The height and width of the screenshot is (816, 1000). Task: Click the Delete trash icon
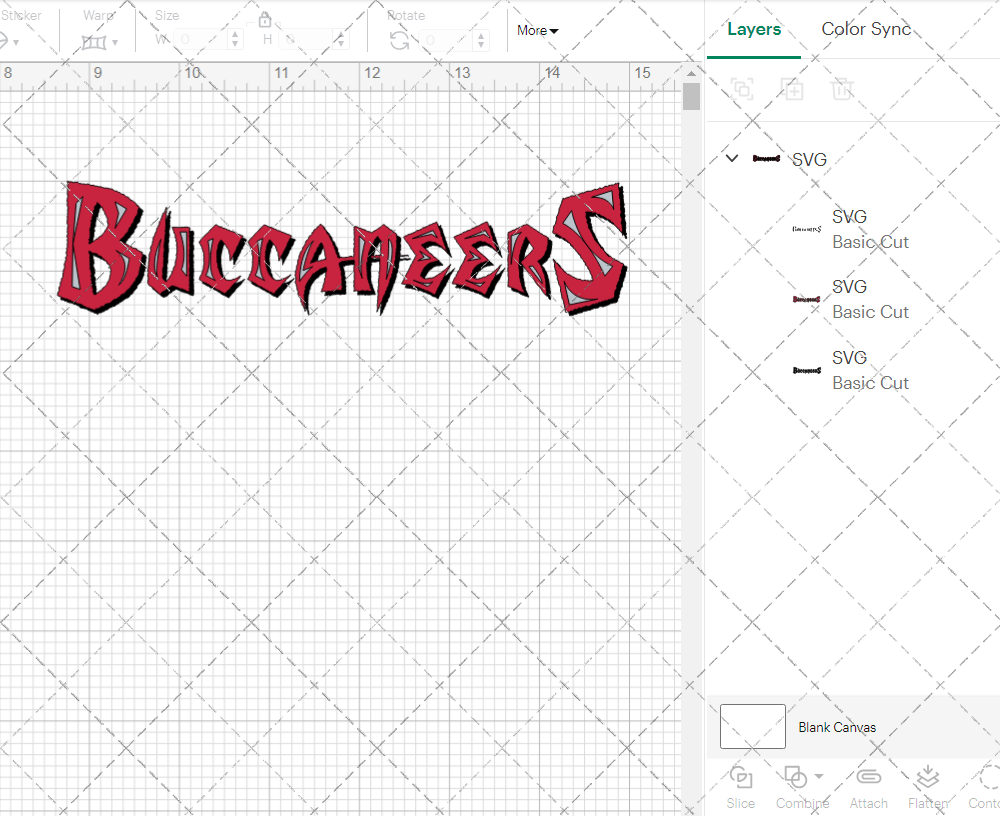[x=842, y=89]
